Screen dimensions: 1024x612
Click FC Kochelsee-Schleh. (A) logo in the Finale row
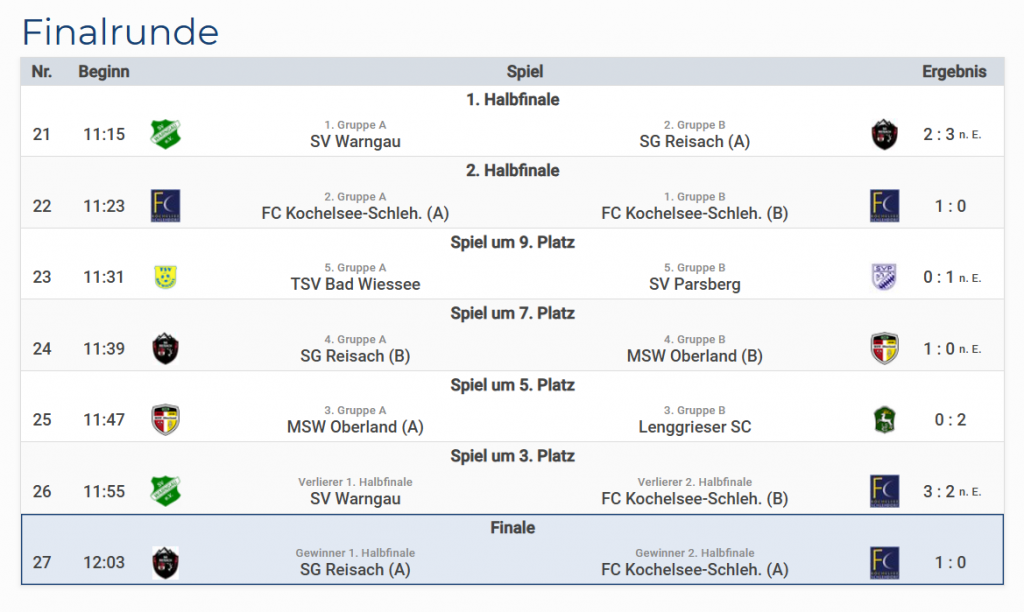pos(884,562)
